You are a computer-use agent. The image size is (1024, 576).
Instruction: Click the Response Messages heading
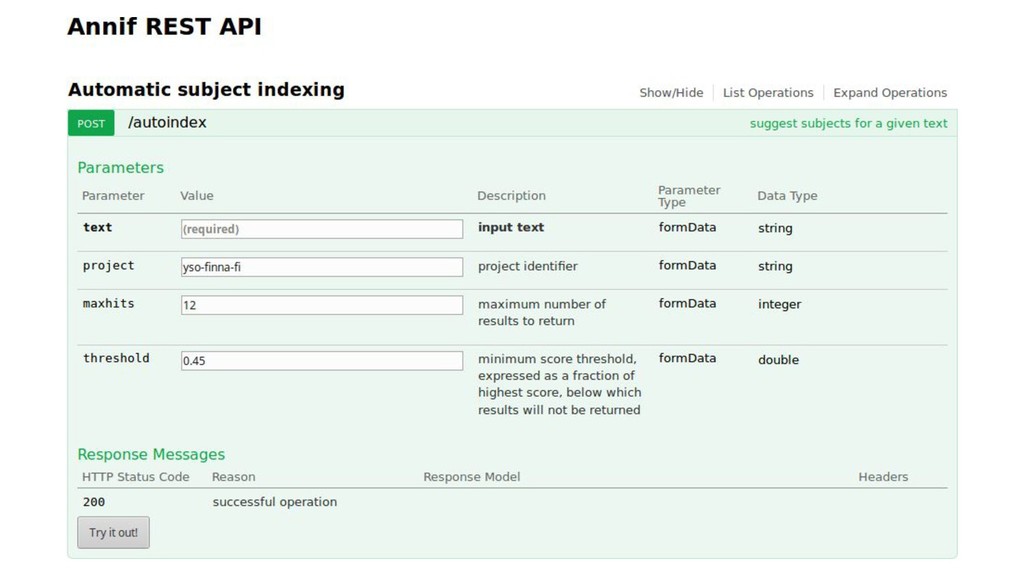pos(151,455)
